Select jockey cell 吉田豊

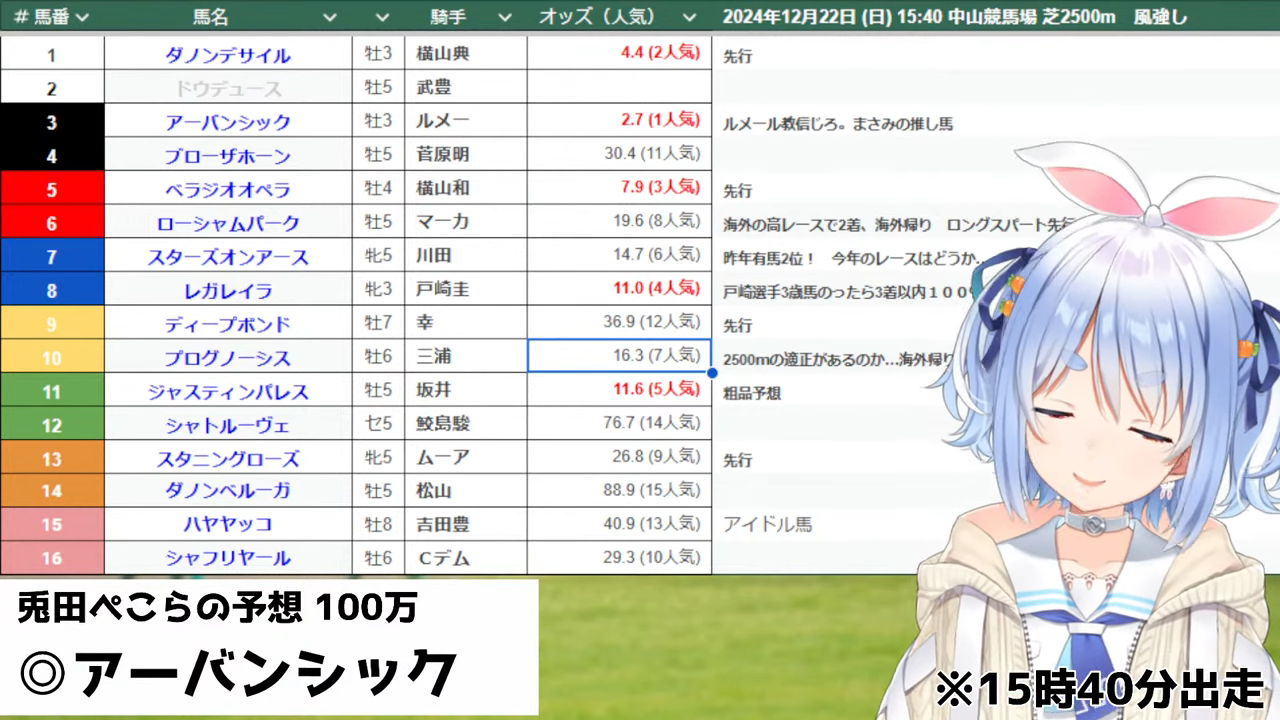(466, 524)
